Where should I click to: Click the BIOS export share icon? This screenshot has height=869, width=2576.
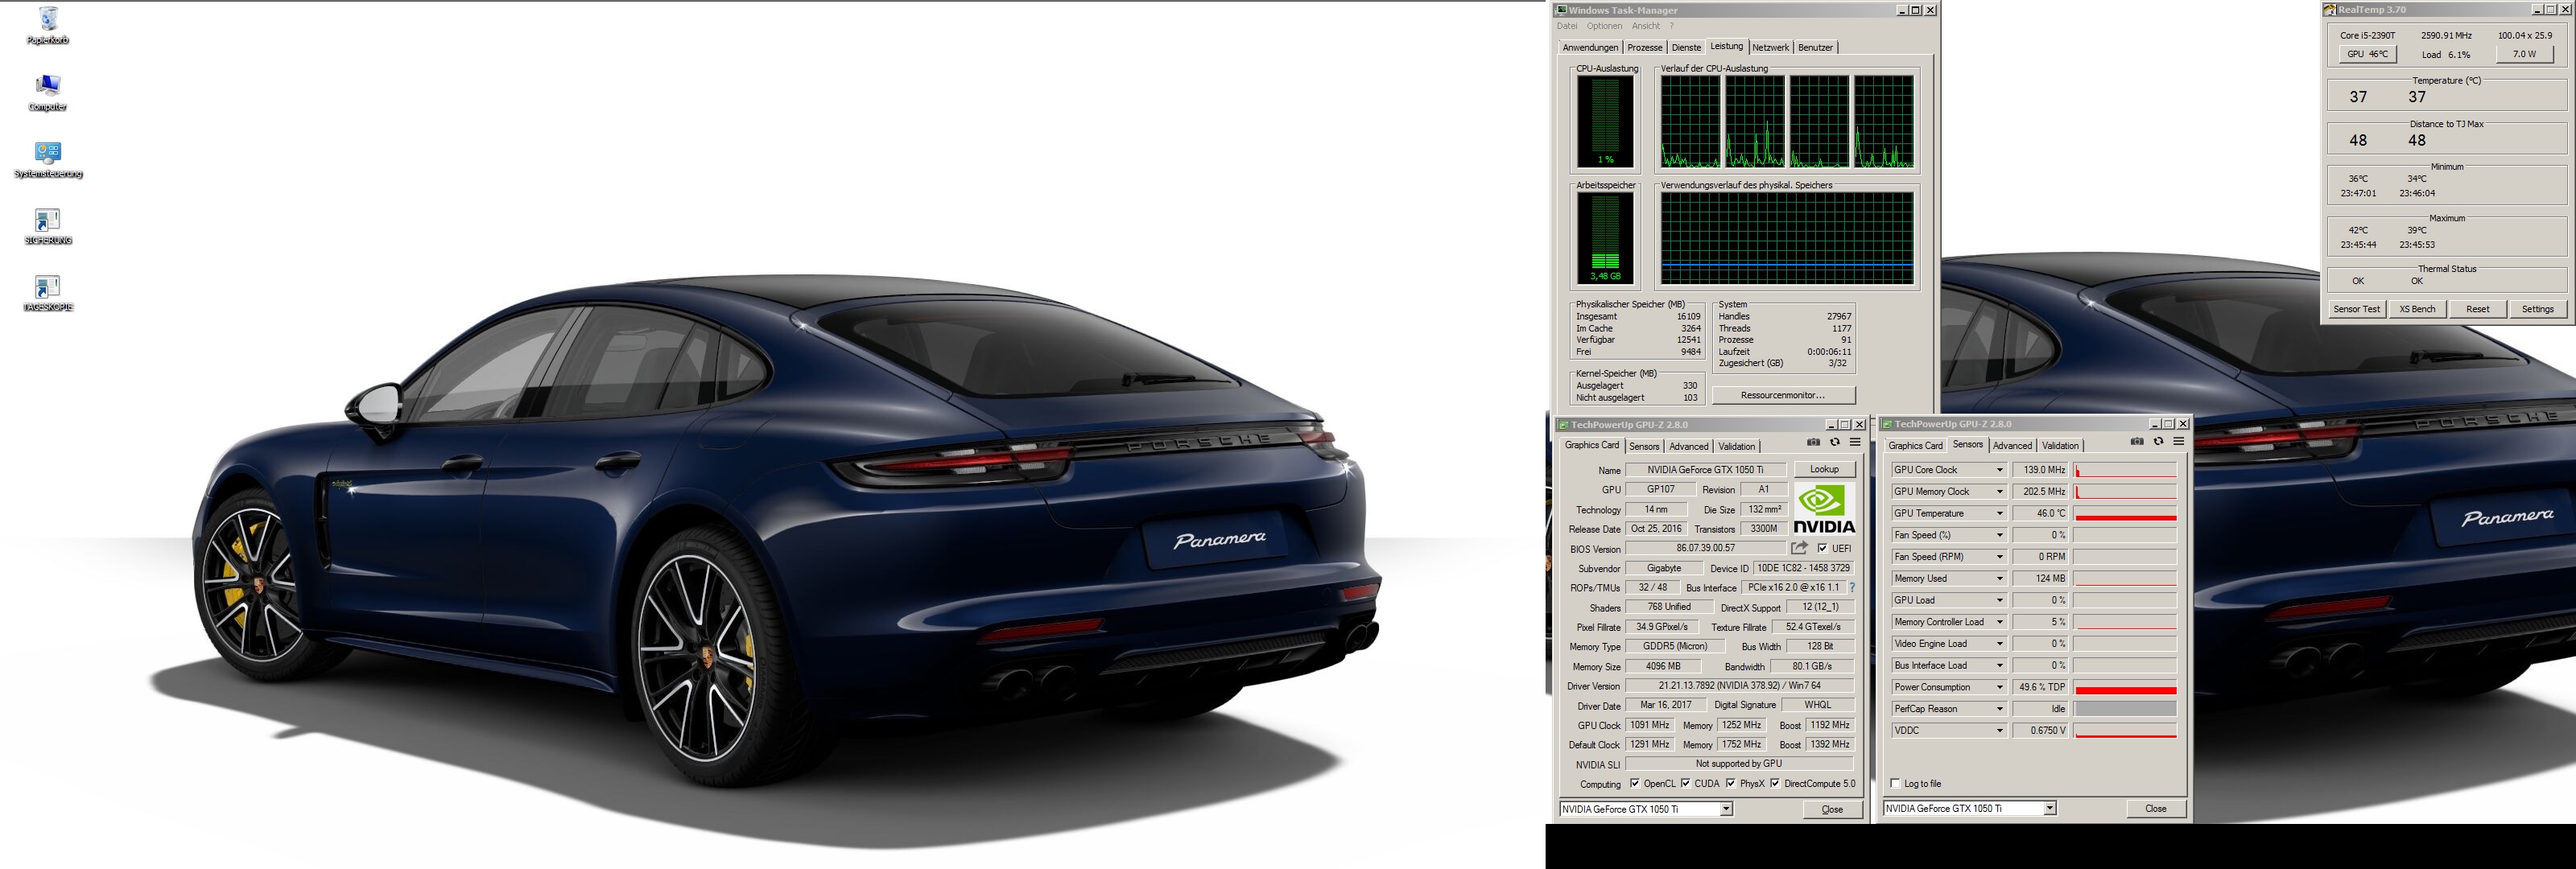[1799, 548]
